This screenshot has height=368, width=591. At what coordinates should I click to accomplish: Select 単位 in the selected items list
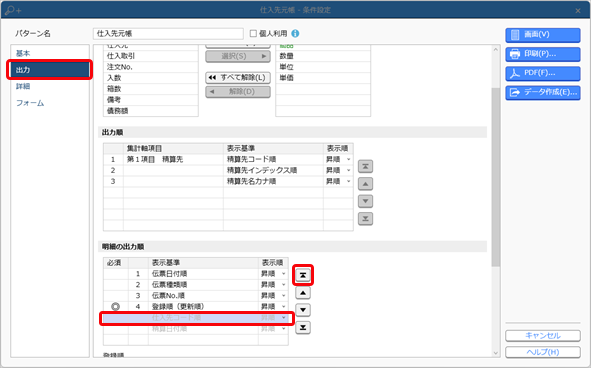pos(323,67)
